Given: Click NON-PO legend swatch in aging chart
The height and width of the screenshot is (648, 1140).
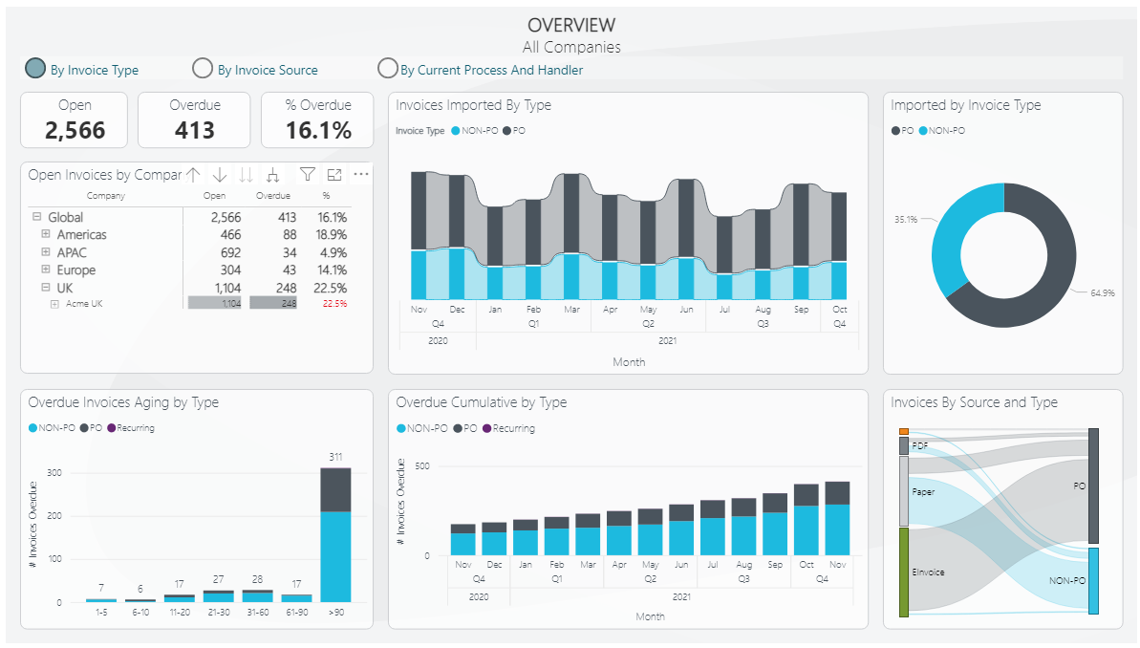Looking at the screenshot, I should coord(33,428).
